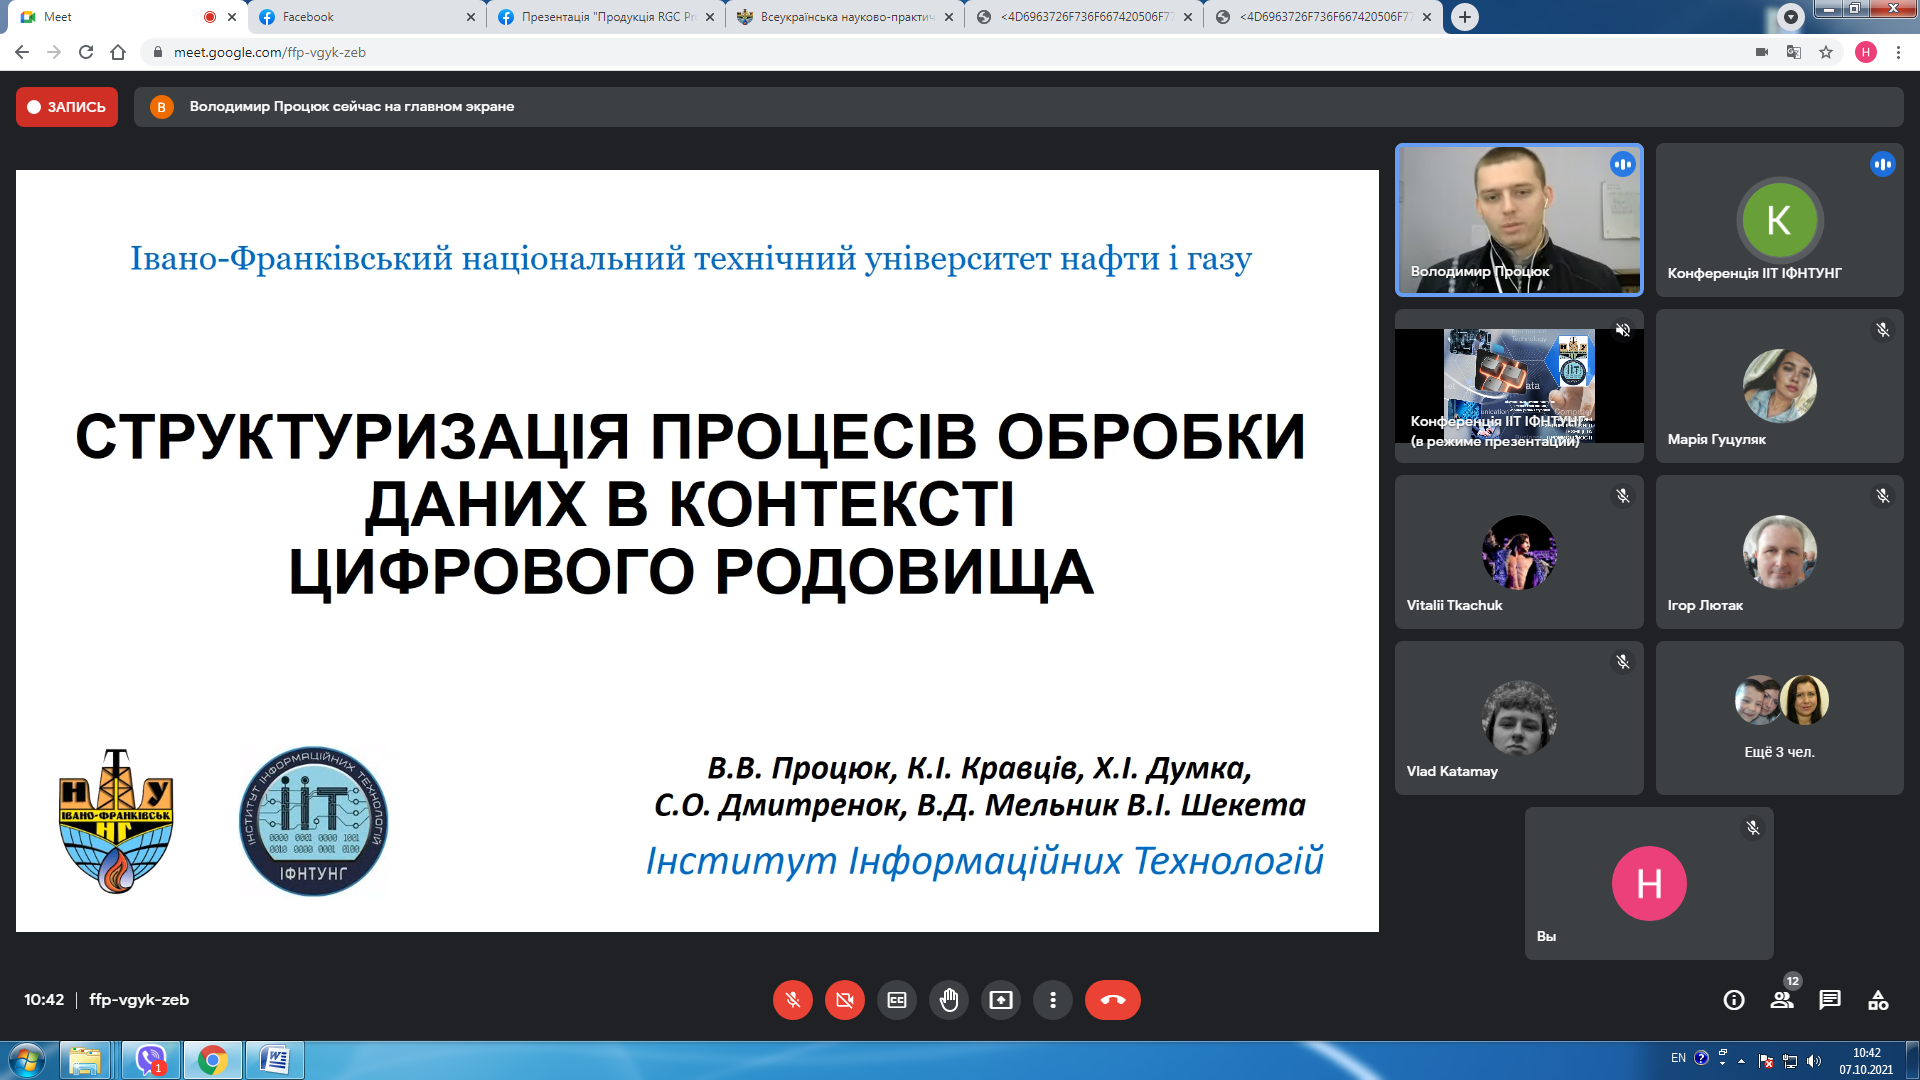Open meeting details info icon

tap(1734, 1000)
